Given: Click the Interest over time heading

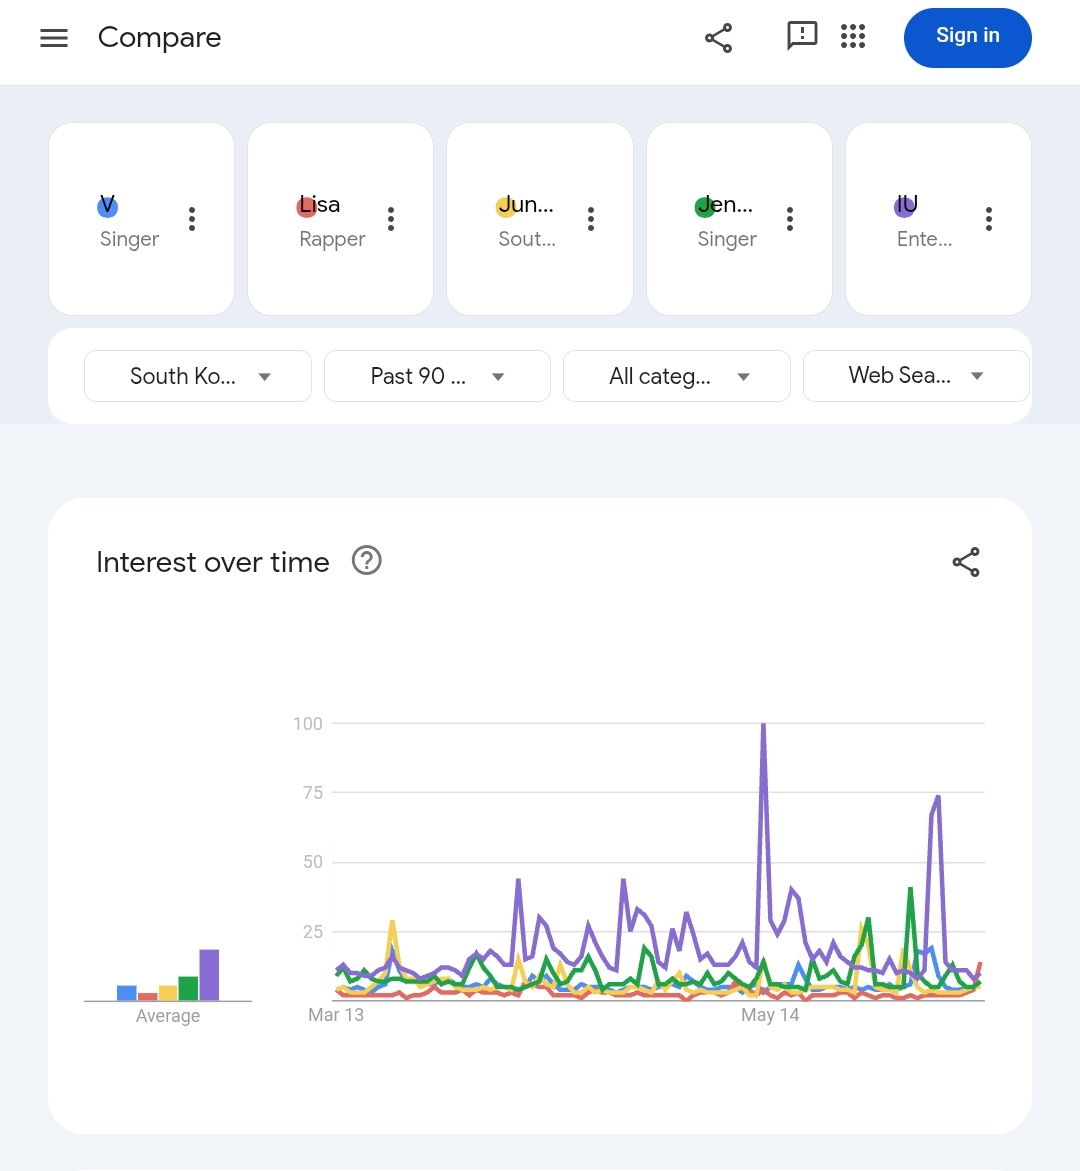Looking at the screenshot, I should pos(213,562).
